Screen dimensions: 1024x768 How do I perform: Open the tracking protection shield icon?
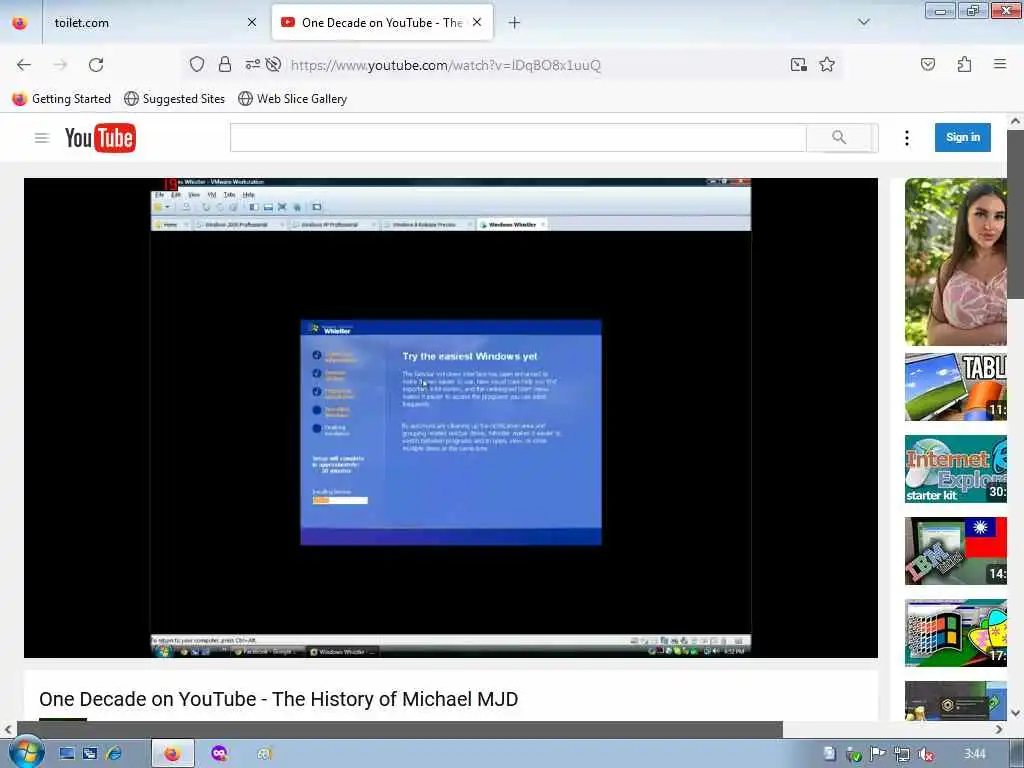tap(197, 64)
